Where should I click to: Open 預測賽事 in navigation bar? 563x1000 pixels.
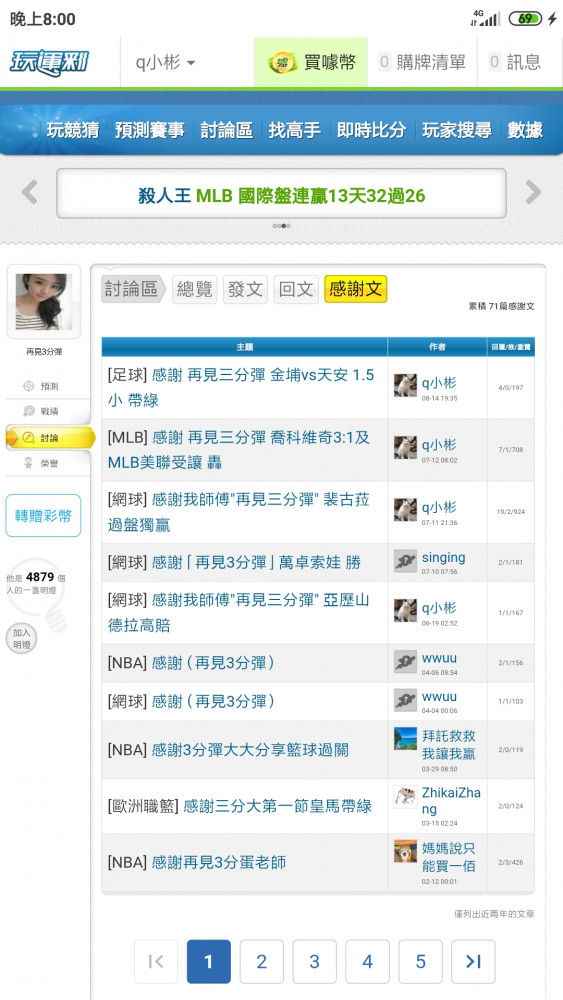click(150, 130)
